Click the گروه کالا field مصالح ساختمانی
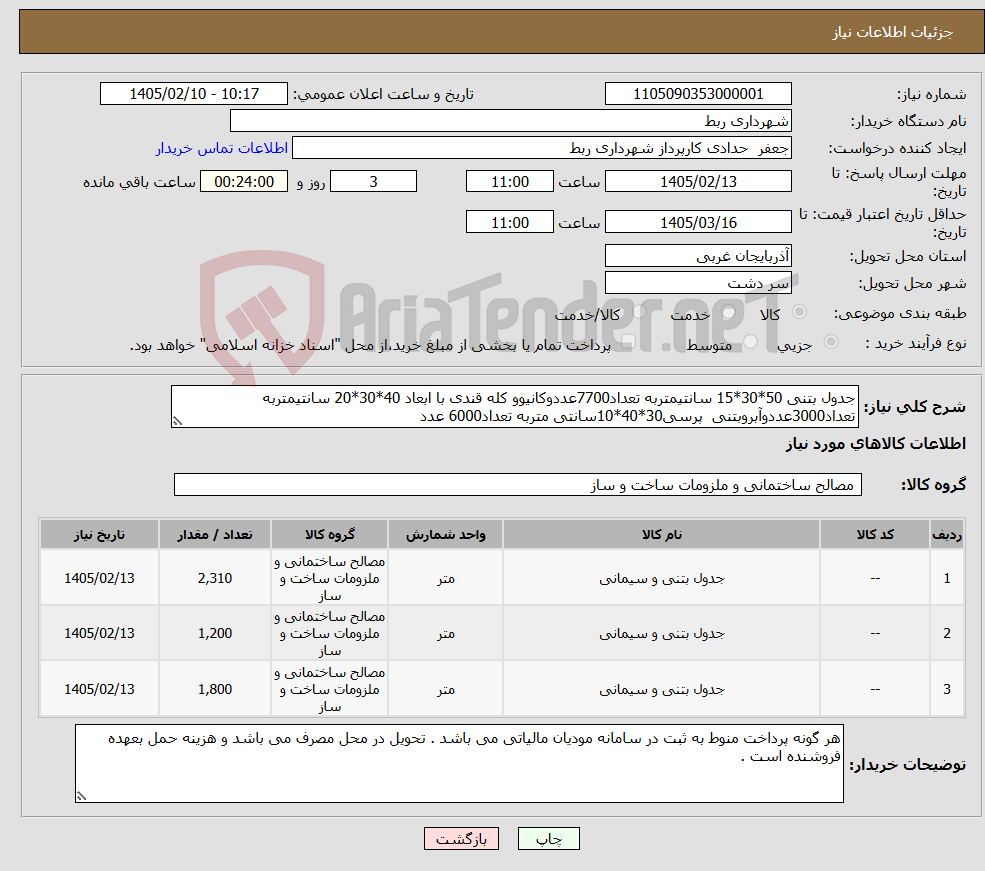This screenshot has width=985, height=871. coord(518,484)
